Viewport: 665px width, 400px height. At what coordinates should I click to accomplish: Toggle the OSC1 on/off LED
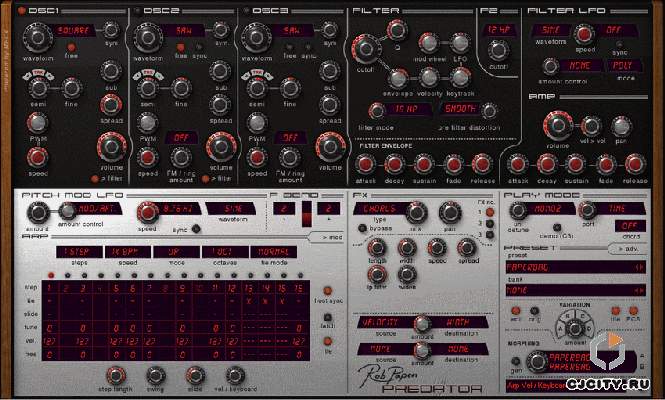click(21, 11)
